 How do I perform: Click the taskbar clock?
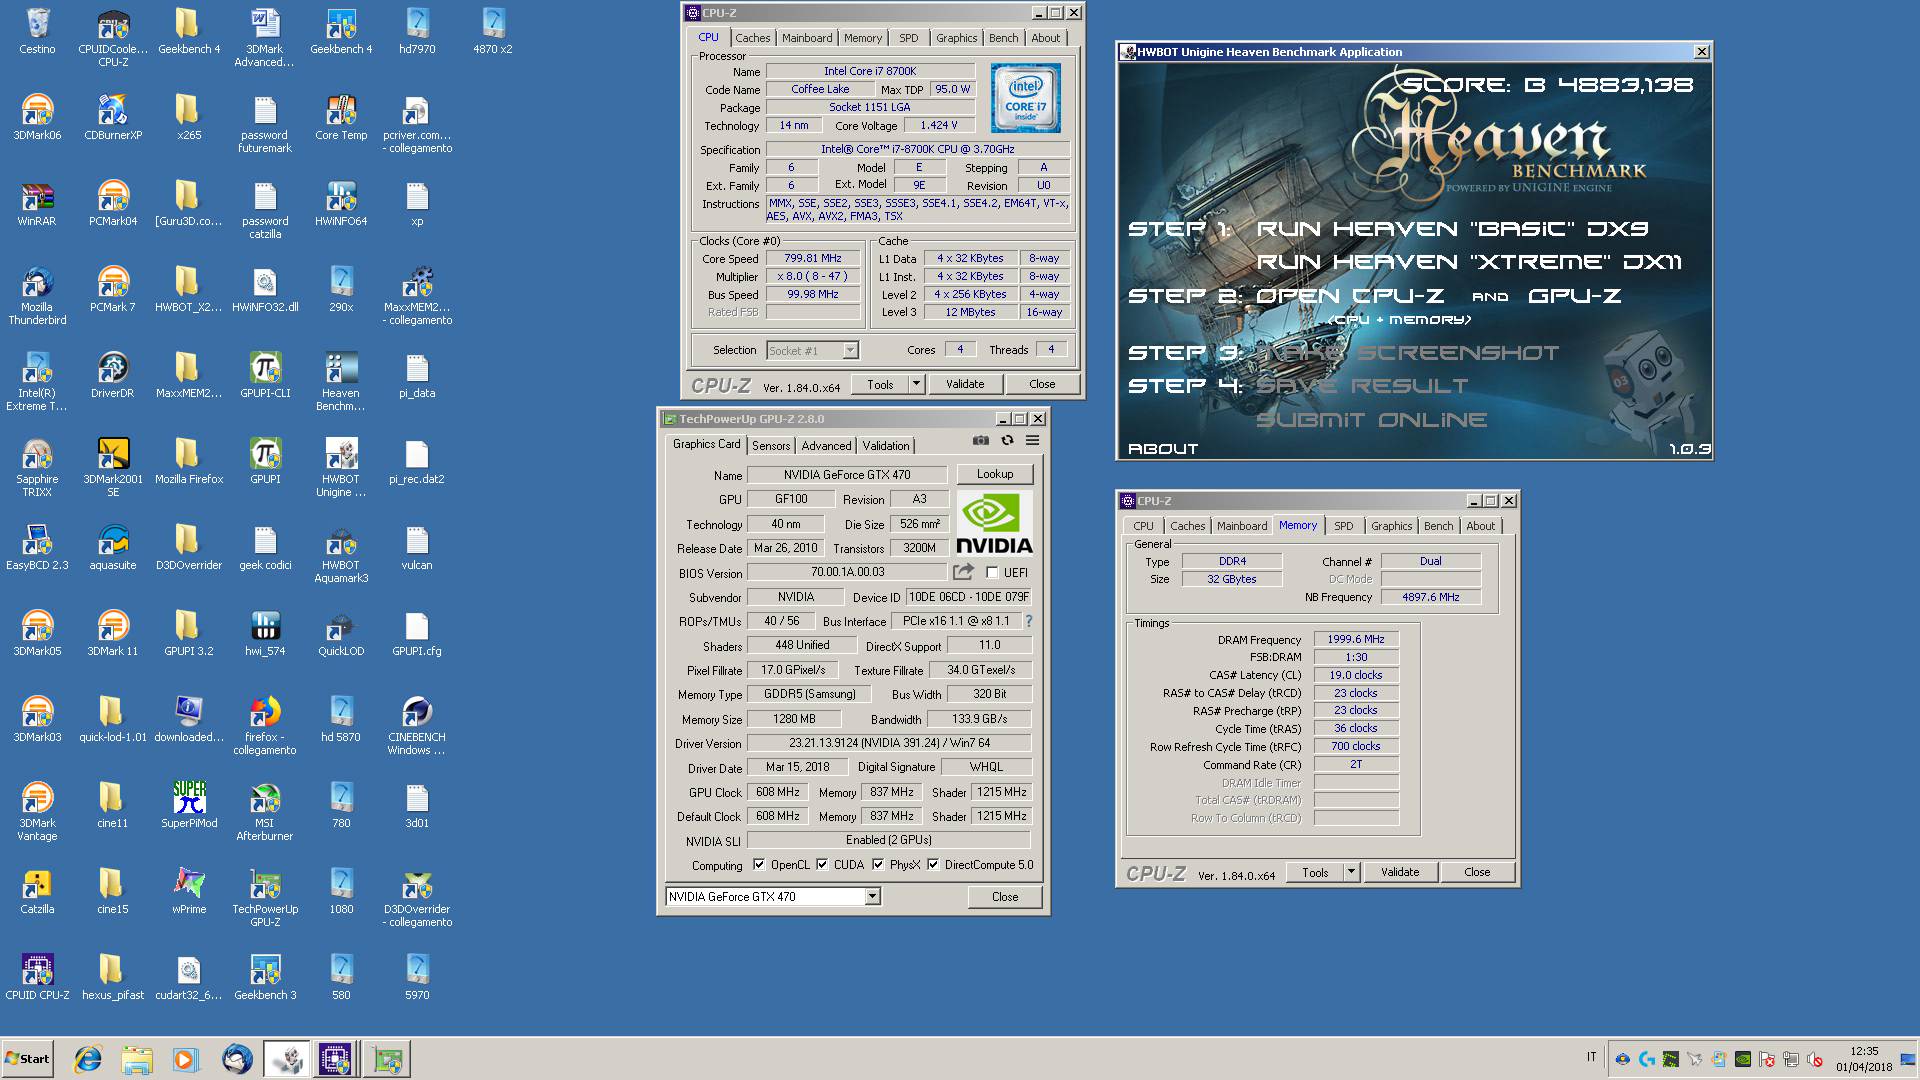[x=1864, y=1059]
